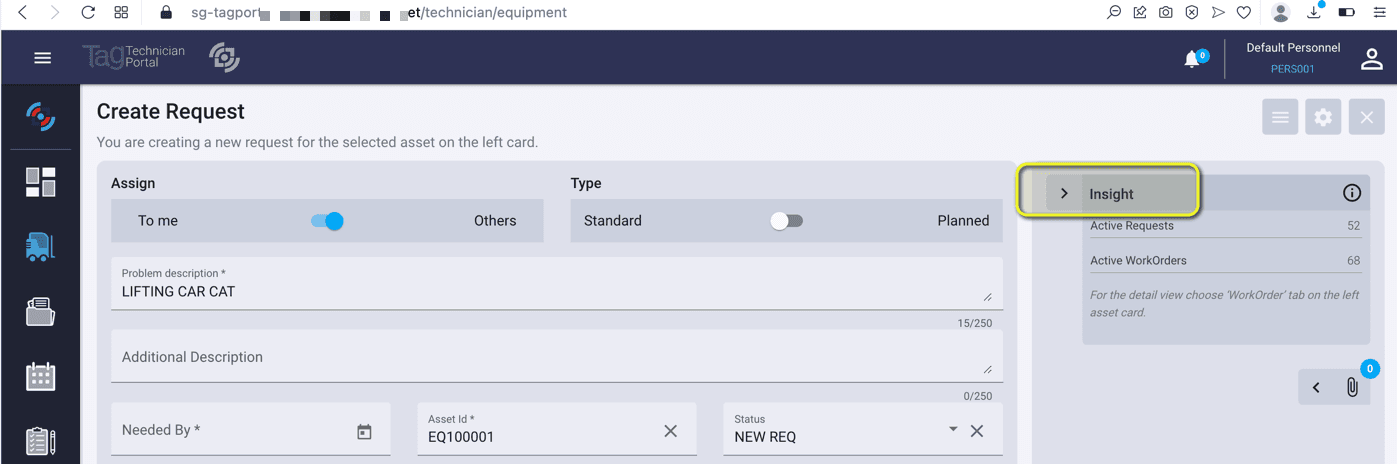Click the browser back arrow

tap(22, 13)
